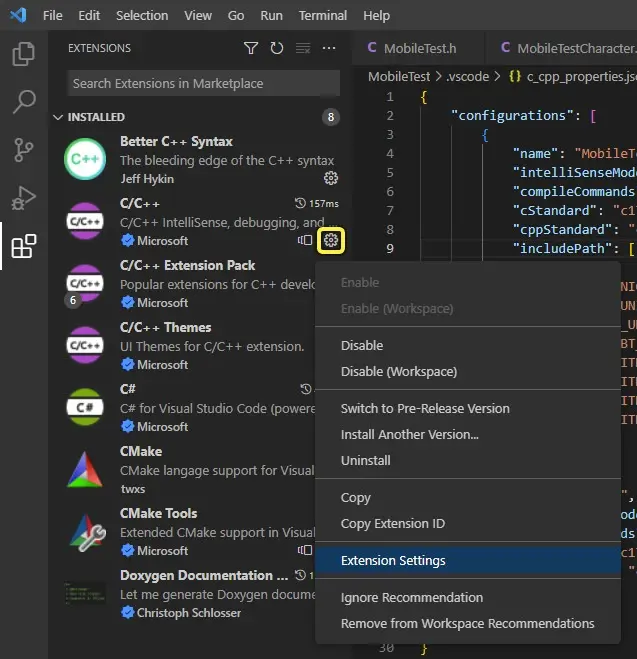Choose Copy in the context menu

[468, 498]
